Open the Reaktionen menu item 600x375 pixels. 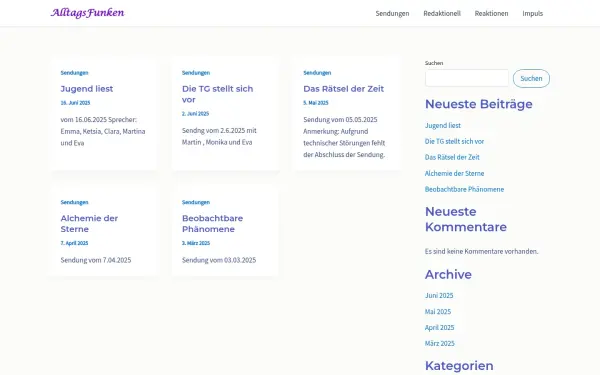491,13
